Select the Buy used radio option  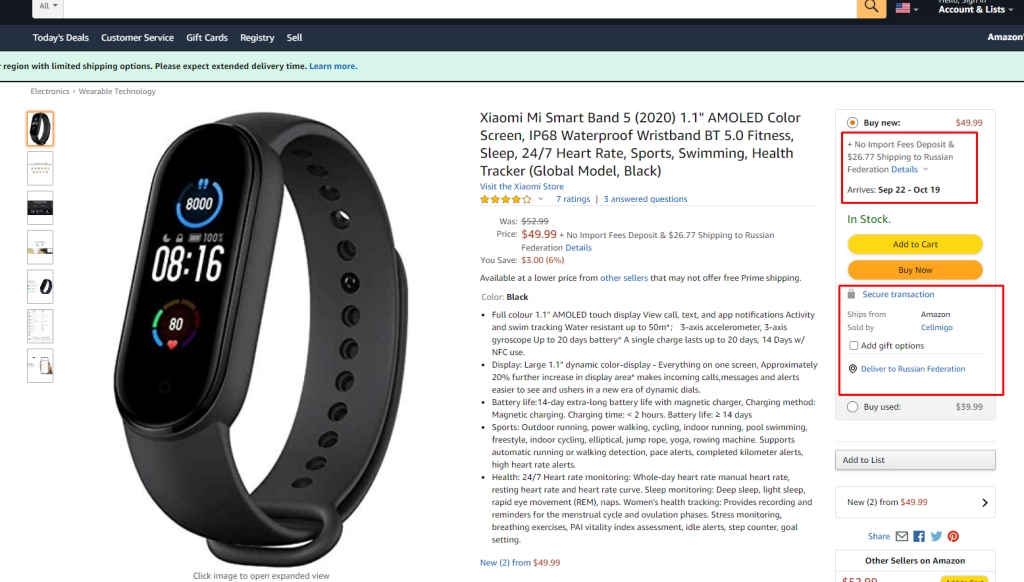[852, 407]
